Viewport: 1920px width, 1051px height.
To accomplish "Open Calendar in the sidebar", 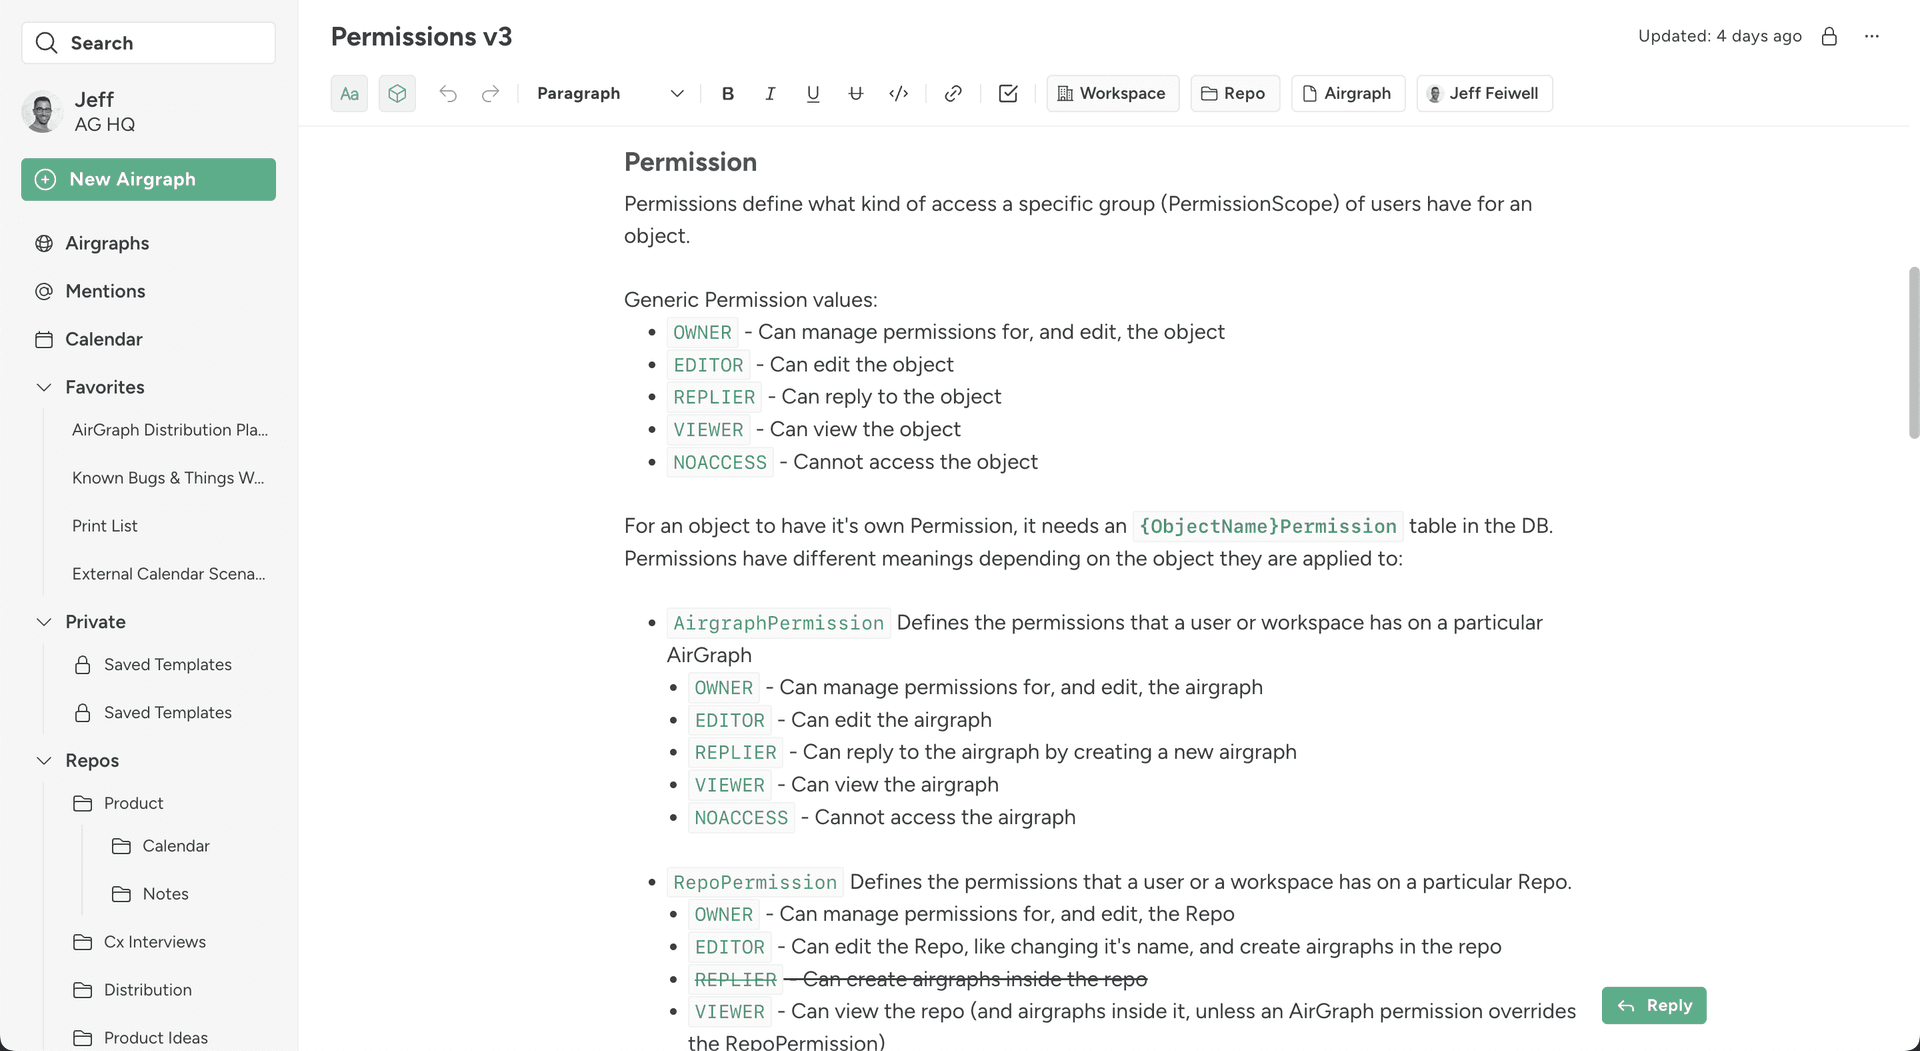I will coord(103,339).
